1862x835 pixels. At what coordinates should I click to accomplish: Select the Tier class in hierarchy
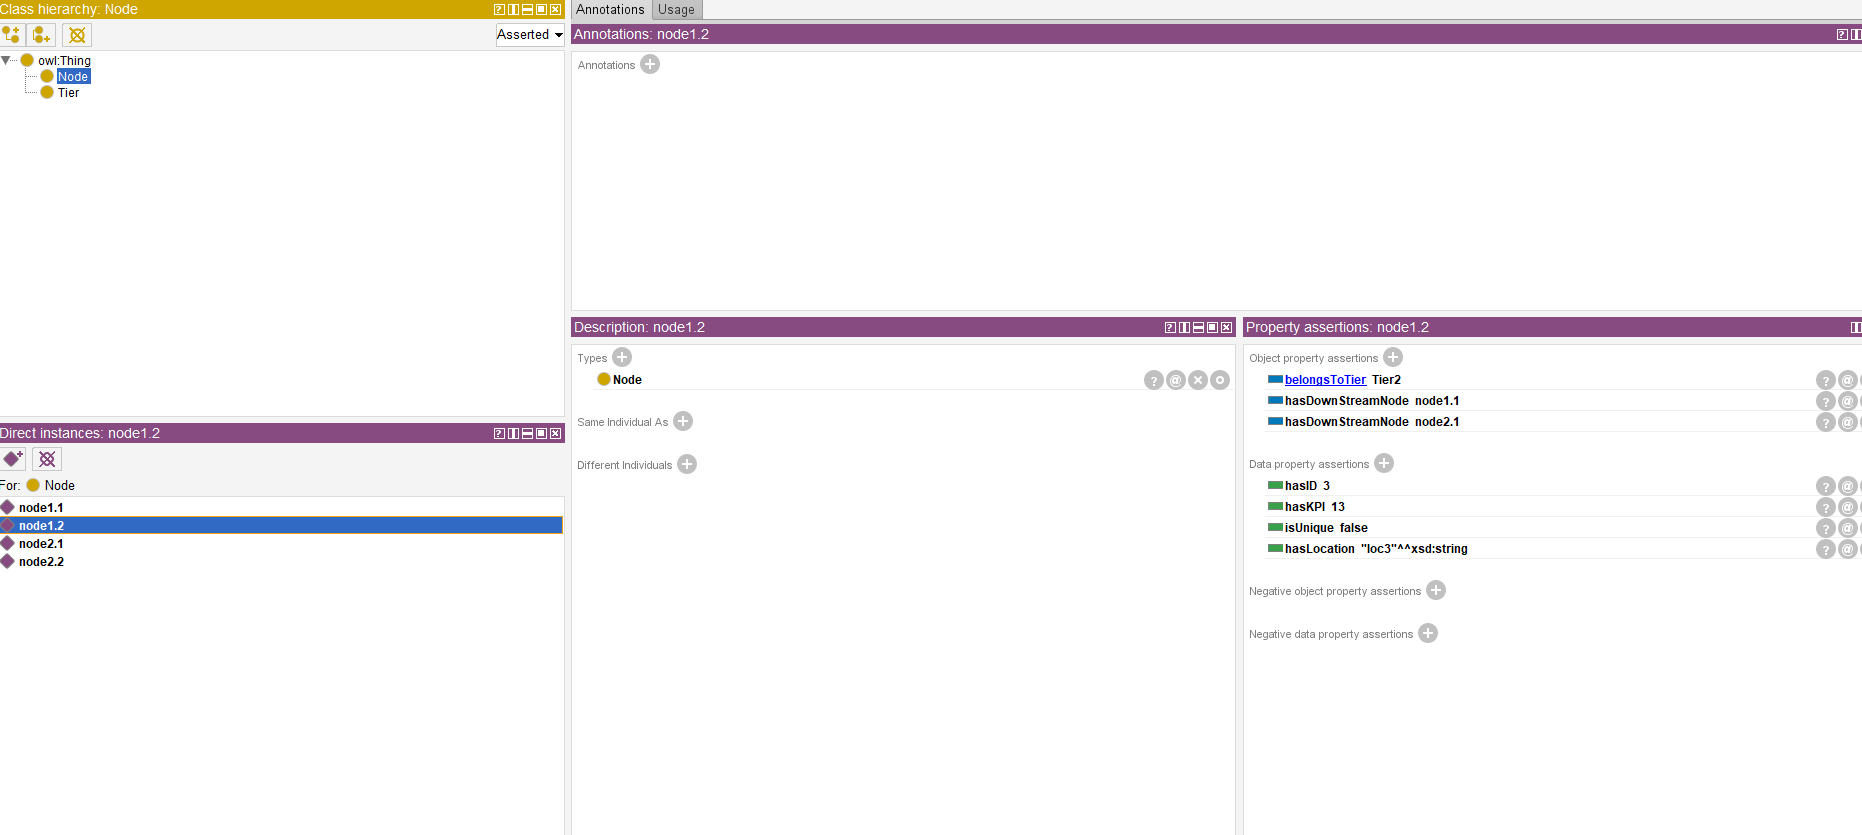(x=68, y=93)
